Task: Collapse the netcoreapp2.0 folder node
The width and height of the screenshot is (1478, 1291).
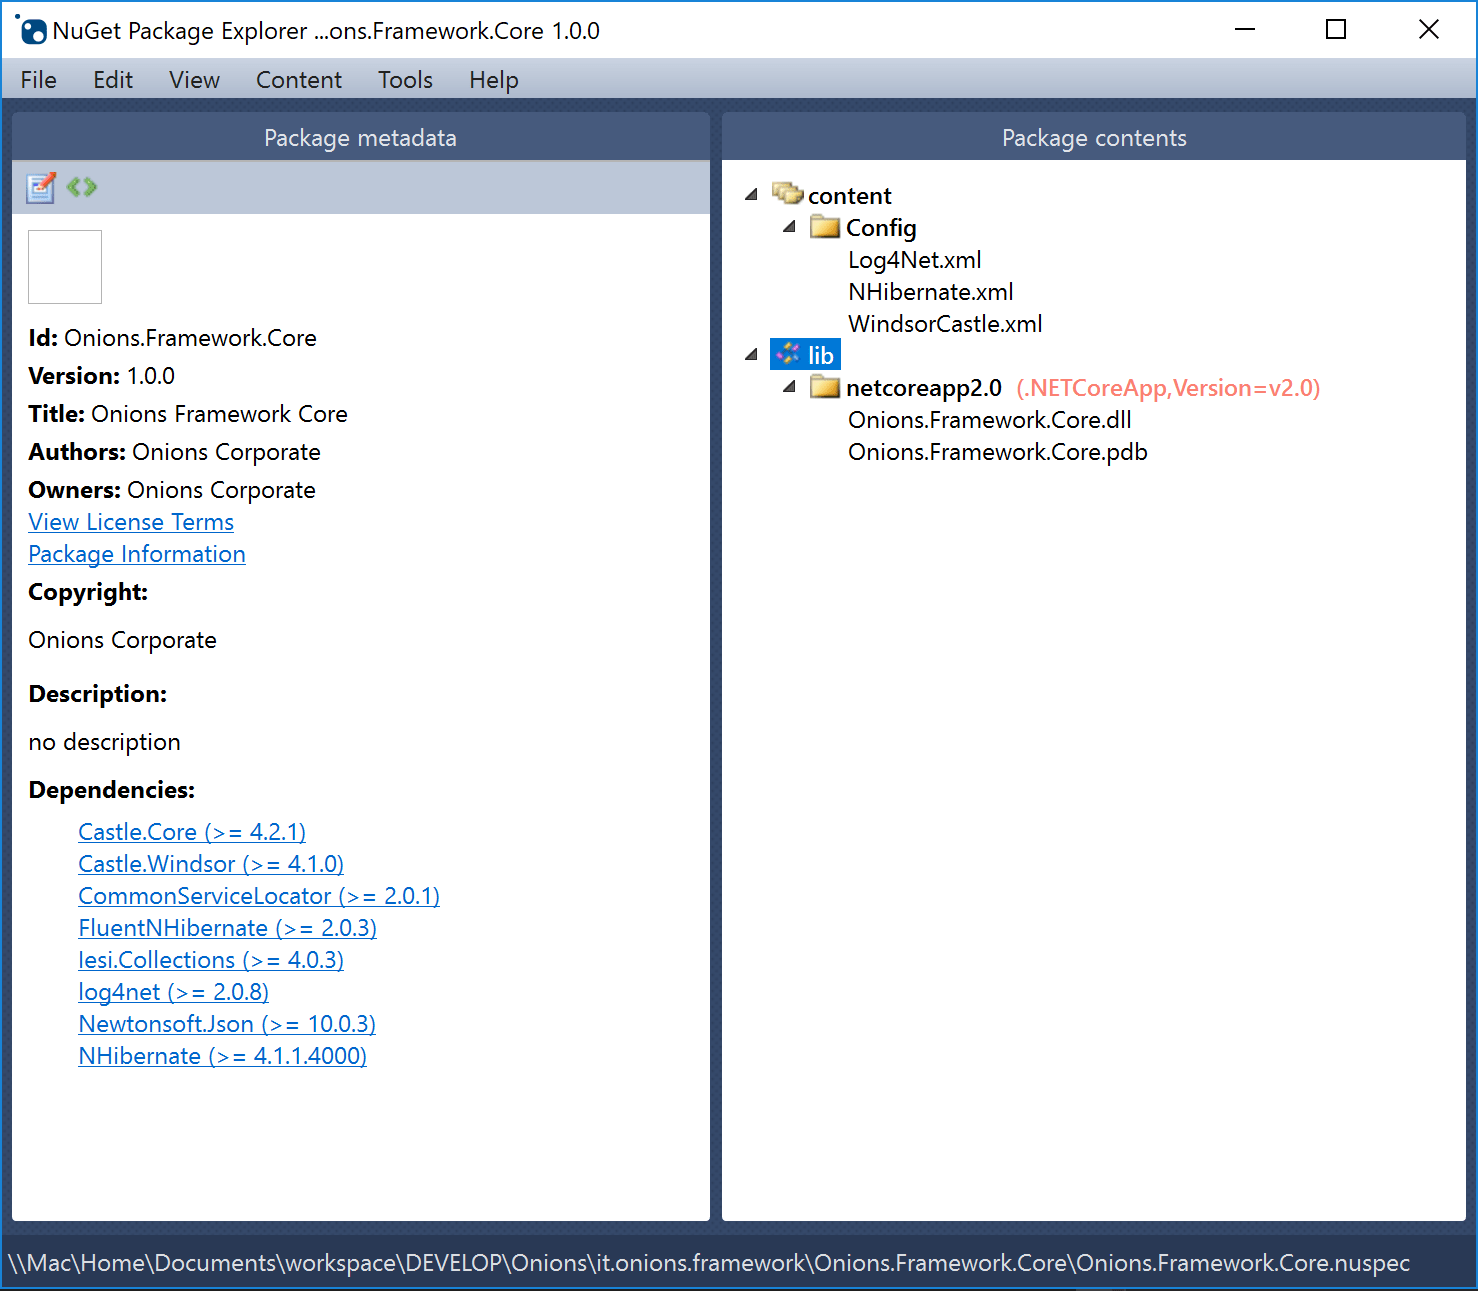Action: pyautogui.click(x=790, y=386)
